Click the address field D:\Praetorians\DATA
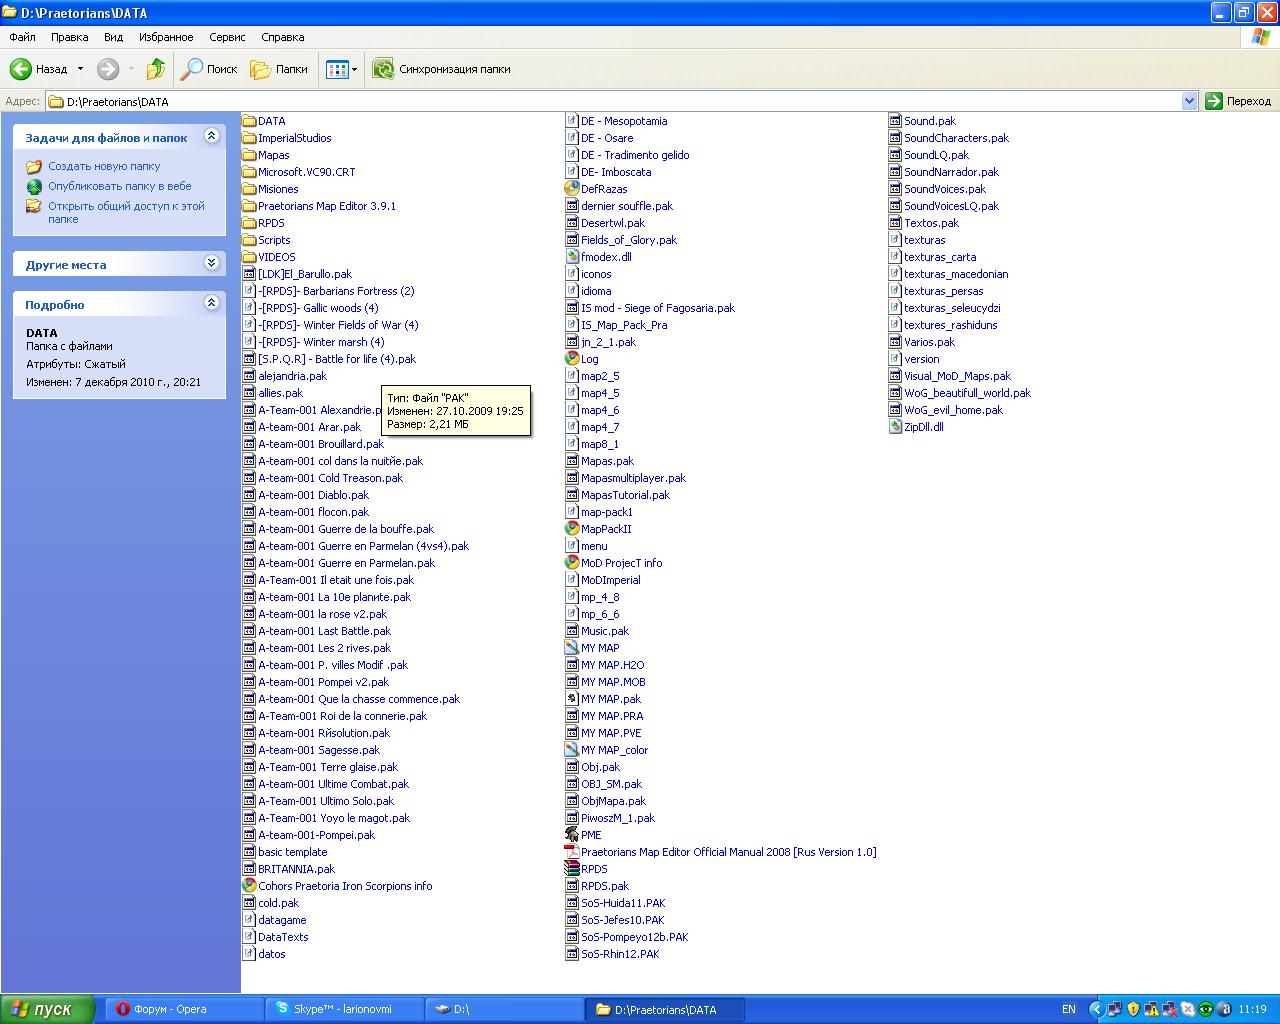The image size is (1280, 1024). (x=612, y=101)
